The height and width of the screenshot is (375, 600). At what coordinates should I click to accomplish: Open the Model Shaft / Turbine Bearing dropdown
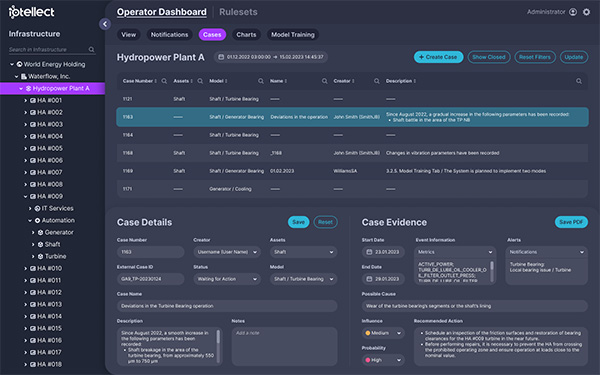303,279
